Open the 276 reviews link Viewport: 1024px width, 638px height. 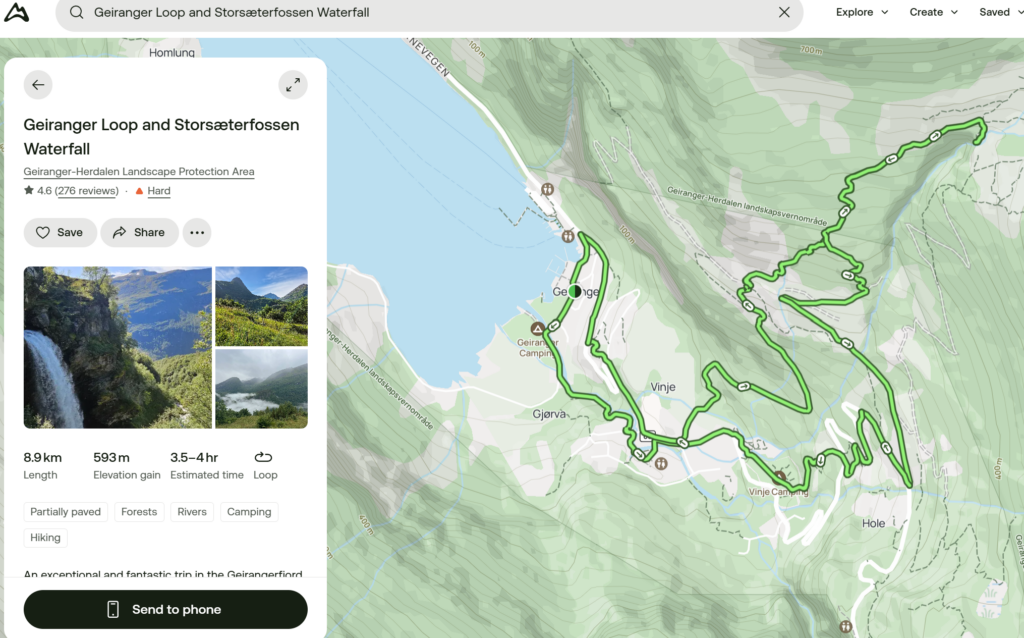click(x=87, y=191)
